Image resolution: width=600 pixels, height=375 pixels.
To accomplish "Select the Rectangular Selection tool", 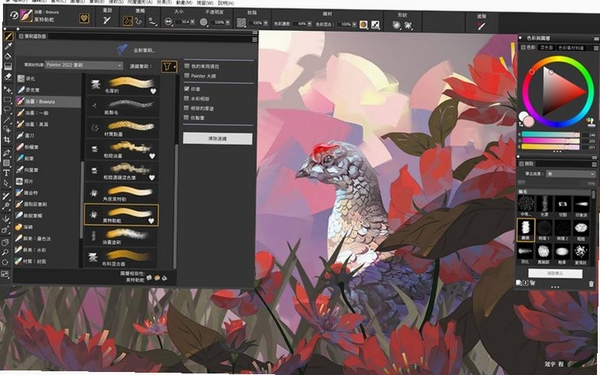I will point(7,100).
